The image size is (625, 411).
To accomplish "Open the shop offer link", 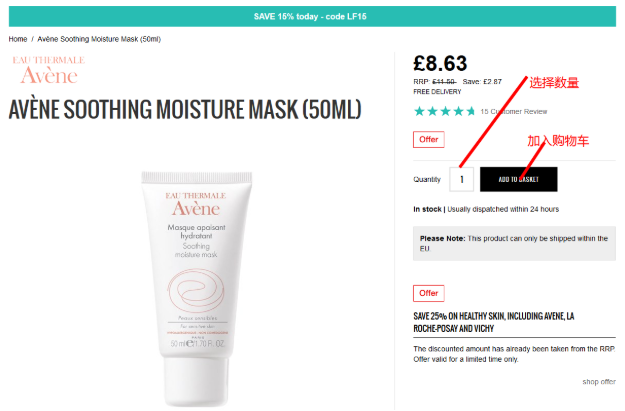I will pos(599,382).
